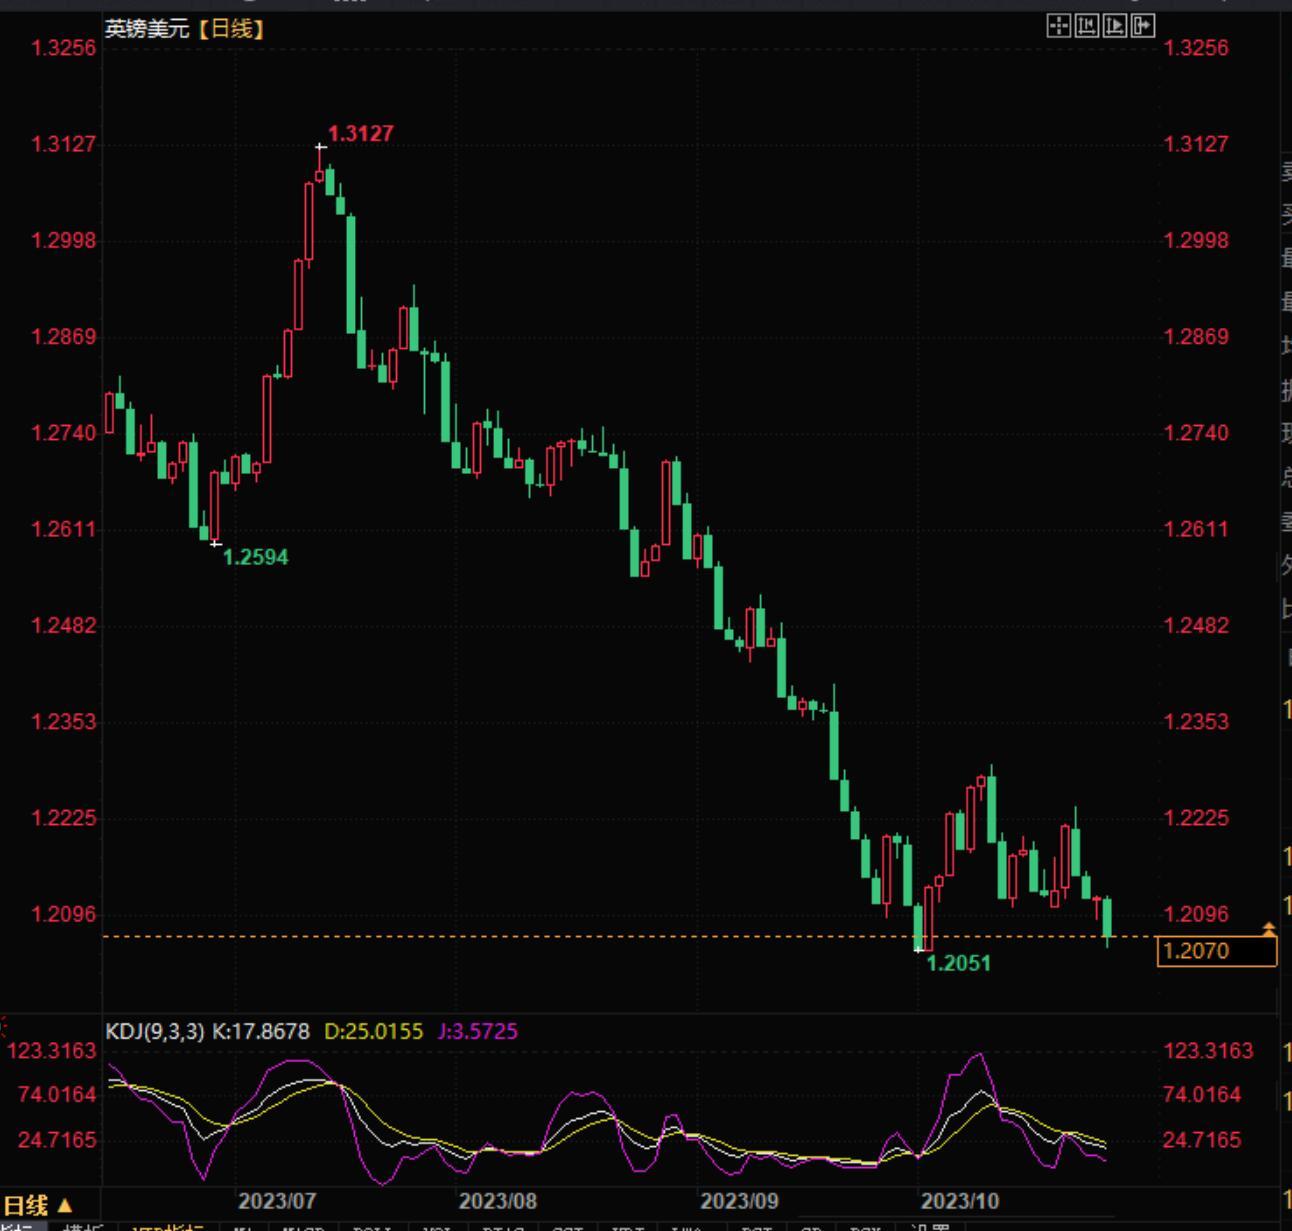Click the jump-to-start chart navigation icon
This screenshot has height=1231, width=1292.
coord(1086,26)
